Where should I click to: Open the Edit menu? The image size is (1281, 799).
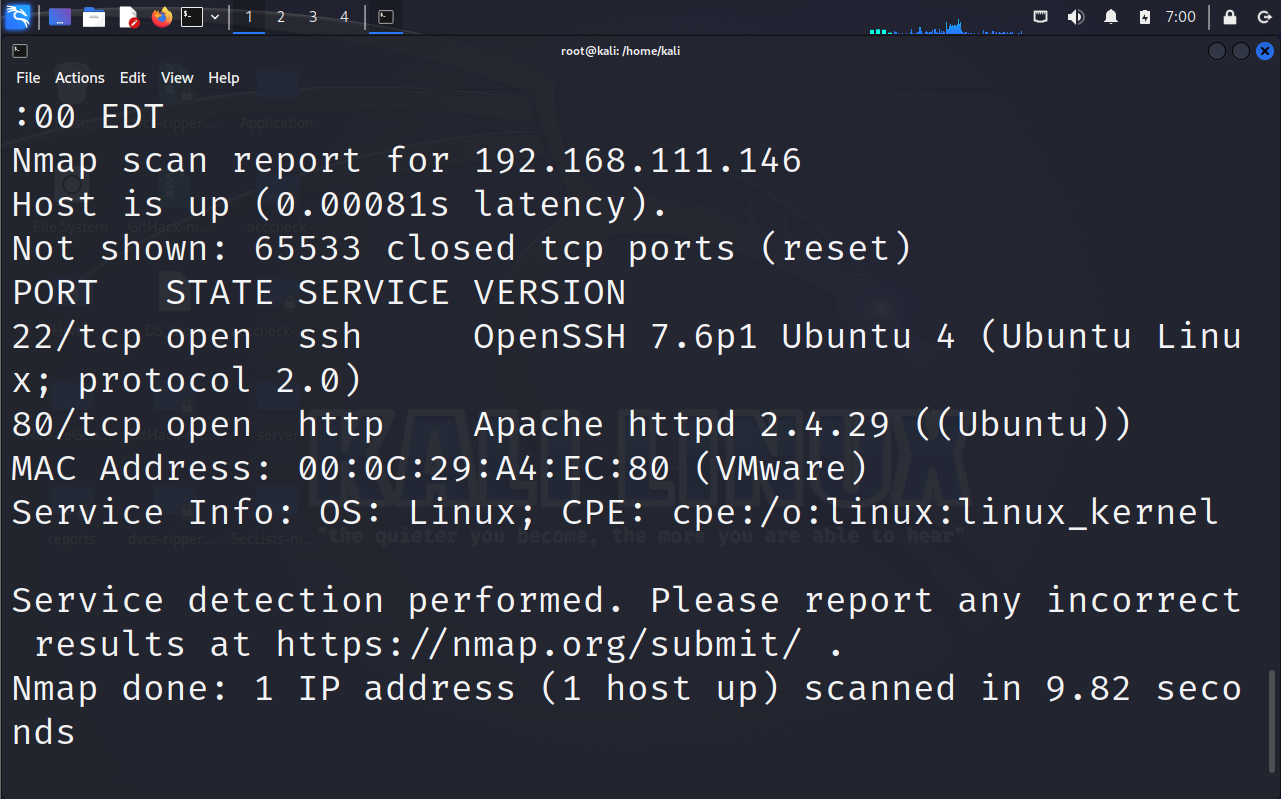(x=133, y=78)
